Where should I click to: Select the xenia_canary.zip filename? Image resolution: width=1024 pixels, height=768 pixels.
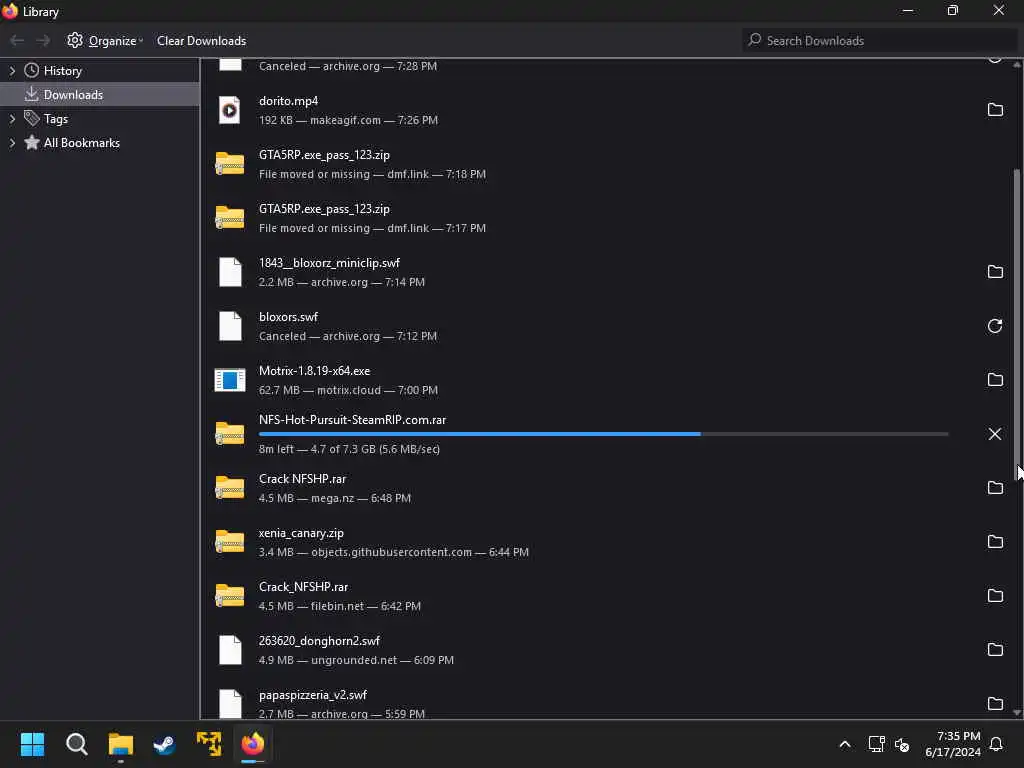coord(301,533)
